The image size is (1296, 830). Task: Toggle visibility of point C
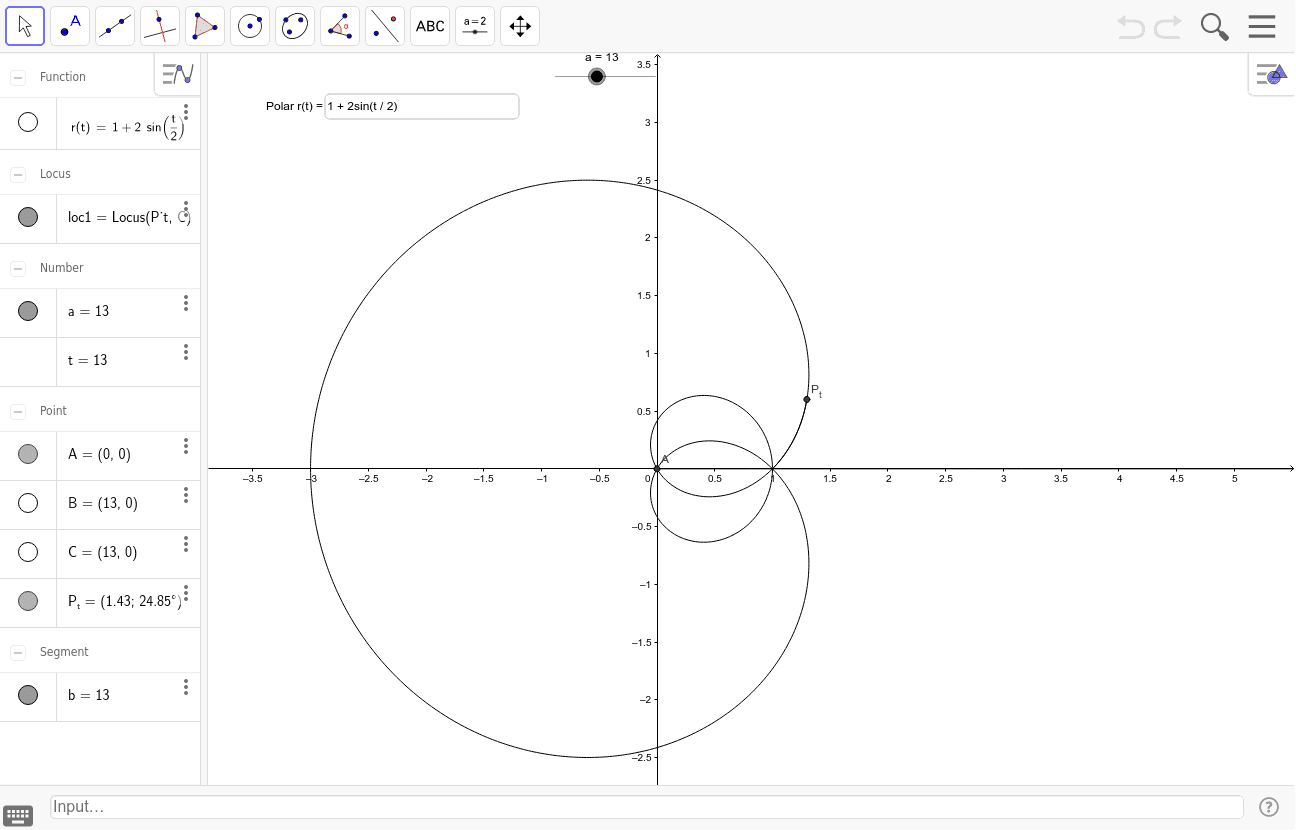click(28, 552)
